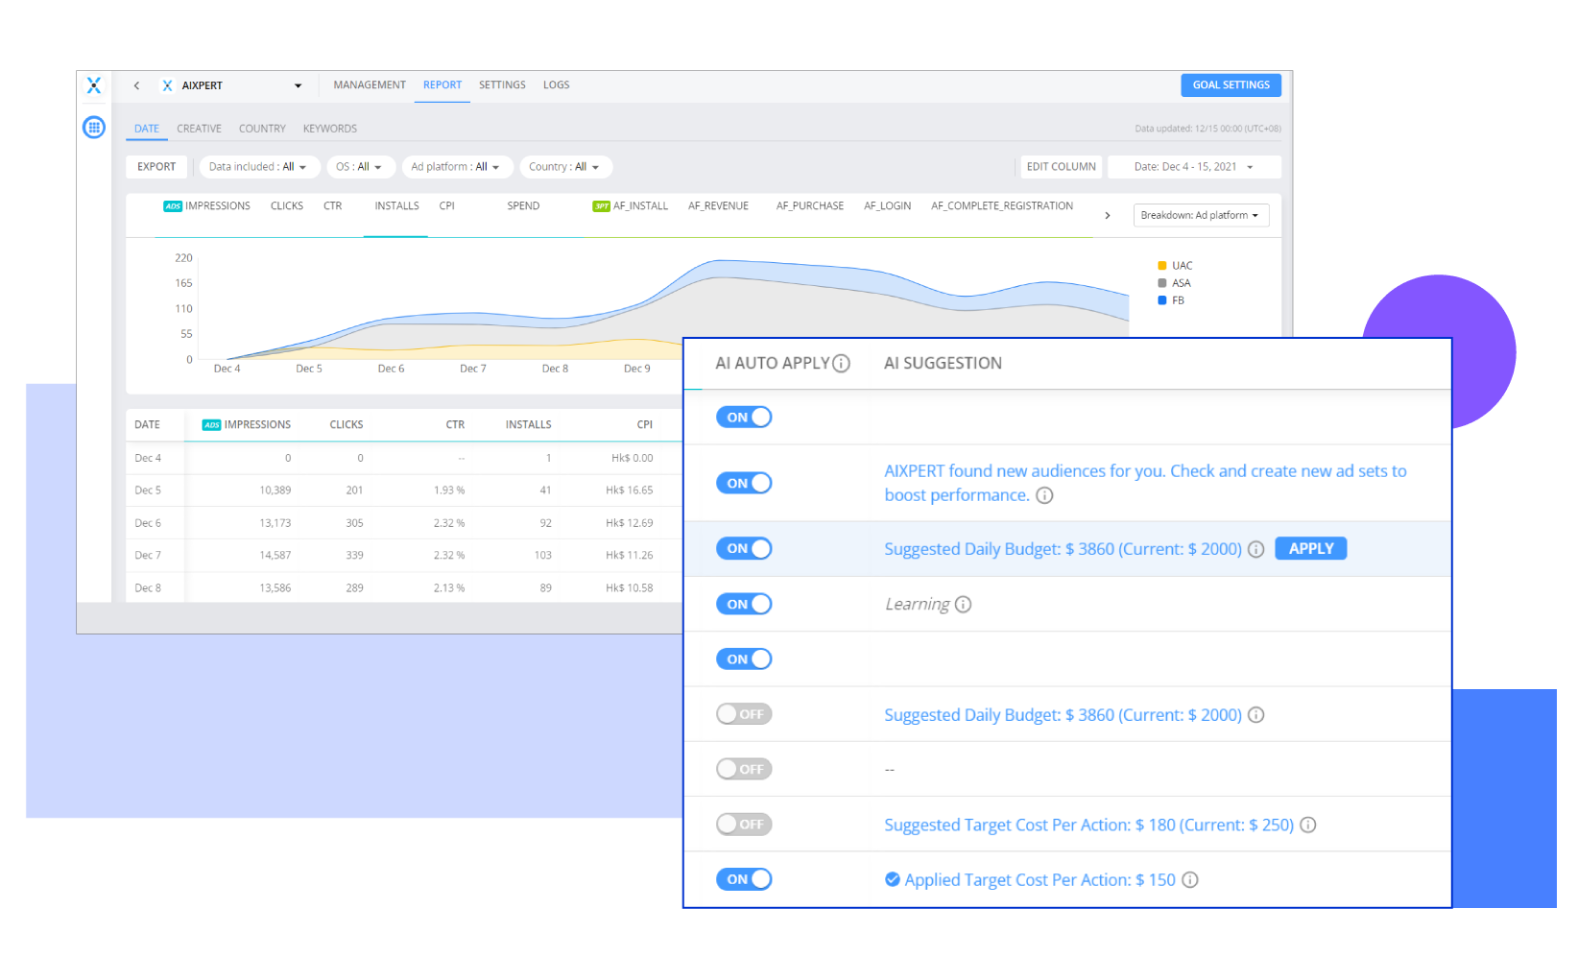Click the GOAL SETTINGS button

(x=1231, y=85)
